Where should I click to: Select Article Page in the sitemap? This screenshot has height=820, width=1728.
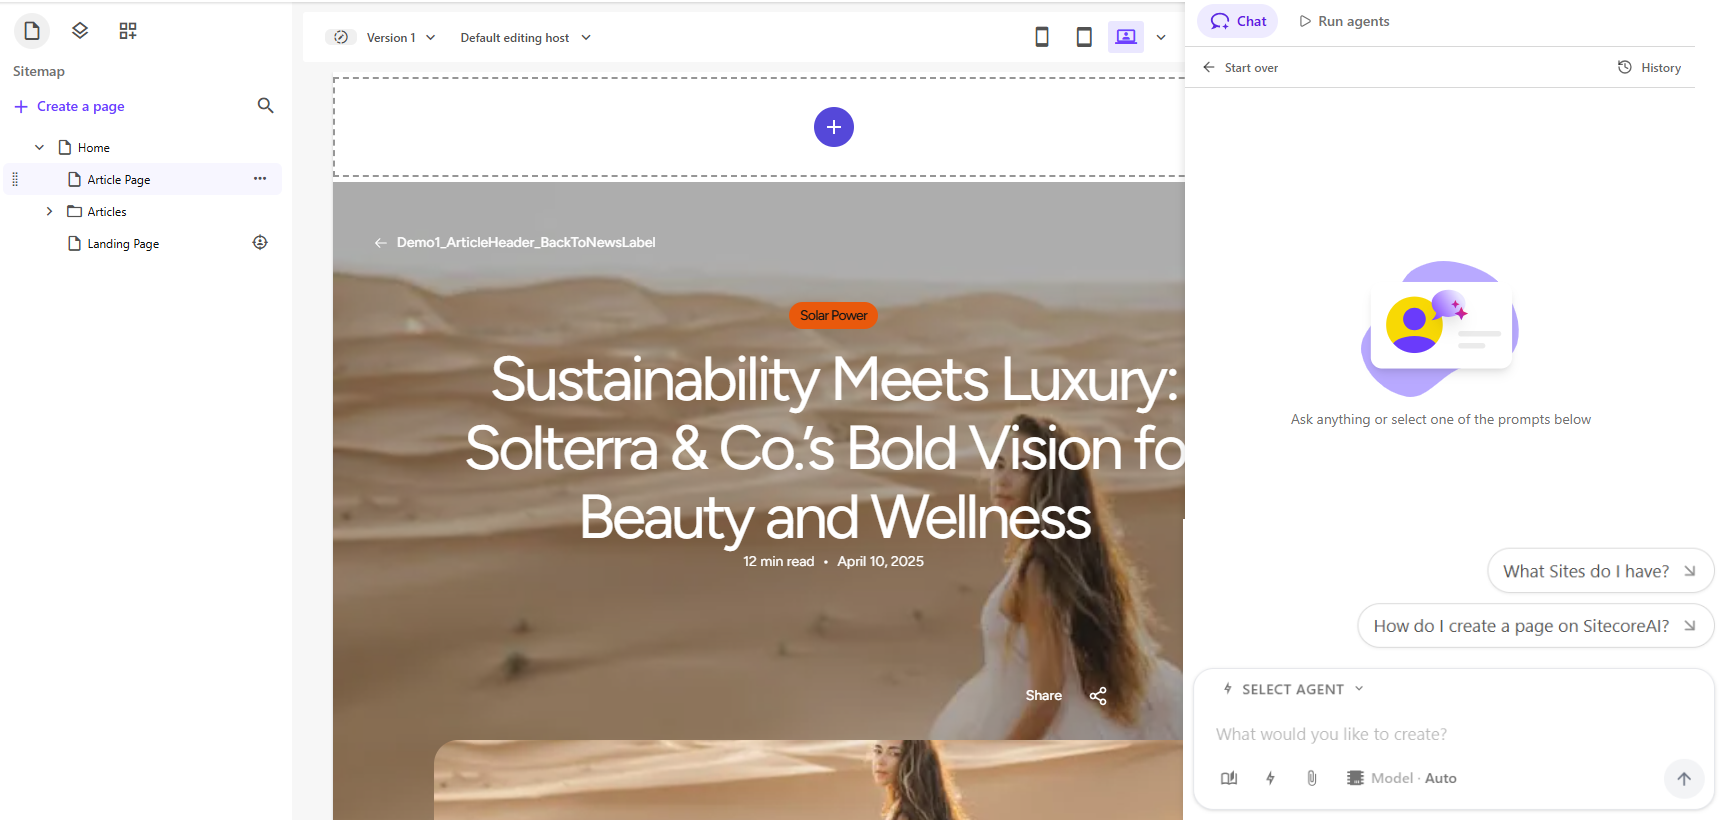click(x=119, y=180)
